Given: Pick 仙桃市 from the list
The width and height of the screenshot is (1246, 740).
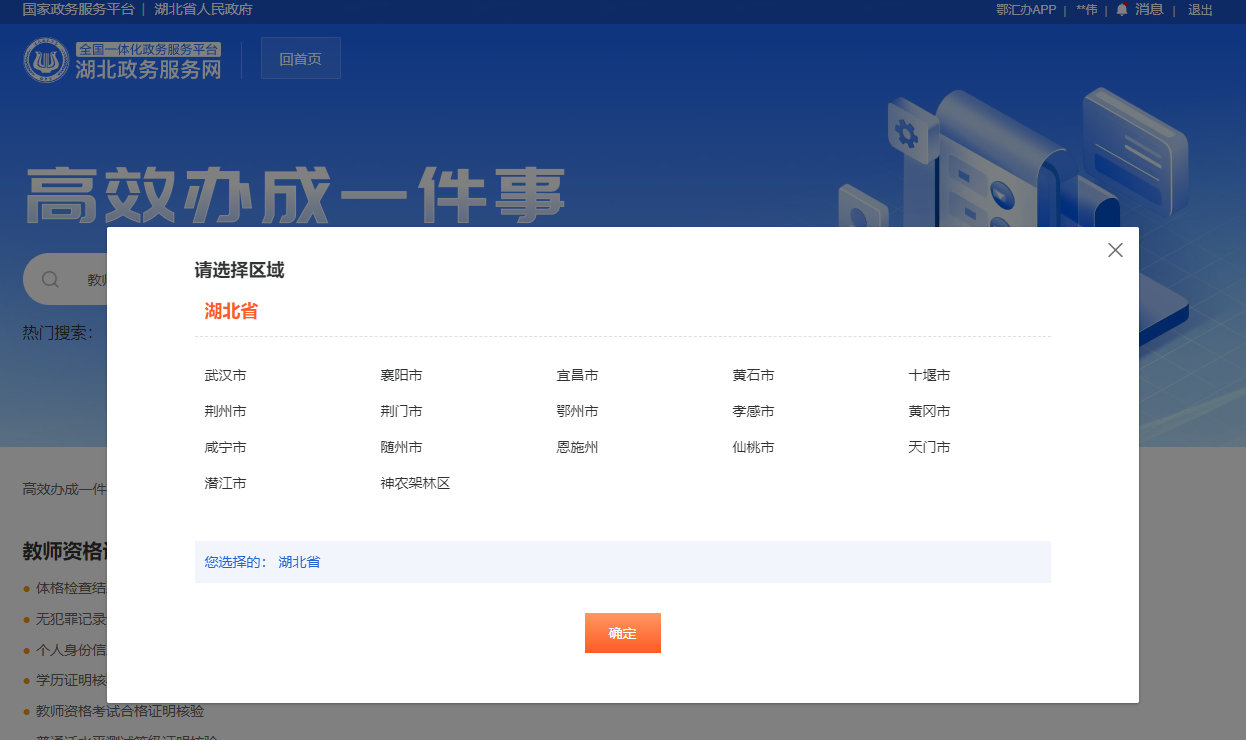Looking at the screenshot, I should click(753, 447).
